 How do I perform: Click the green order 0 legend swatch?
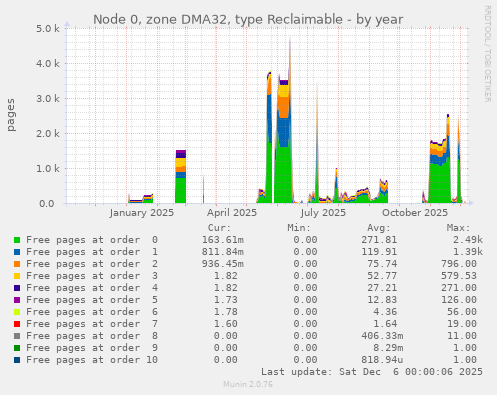click(x=17, y=240)
